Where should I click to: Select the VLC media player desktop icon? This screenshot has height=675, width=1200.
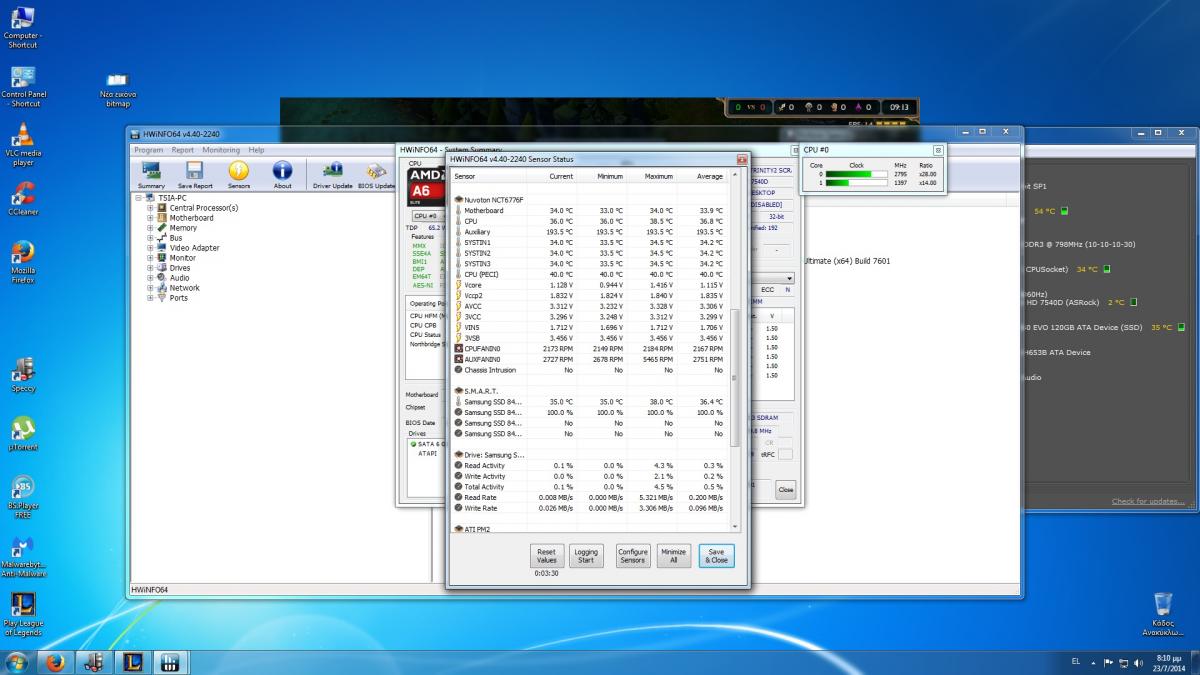click(x=23, y=145)
